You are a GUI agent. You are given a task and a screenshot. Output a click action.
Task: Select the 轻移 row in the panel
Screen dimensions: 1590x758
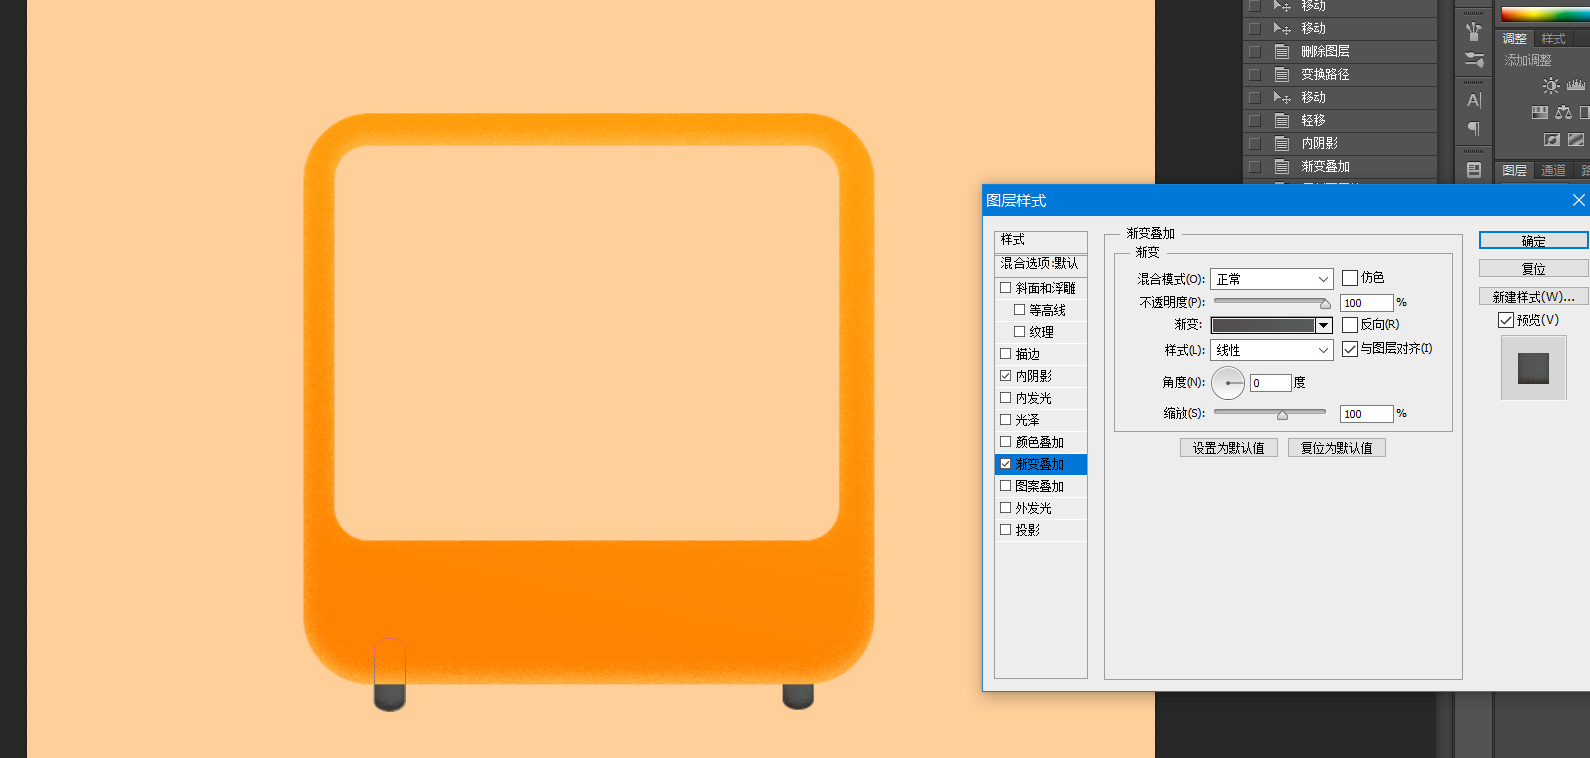tap(1340, 120)
